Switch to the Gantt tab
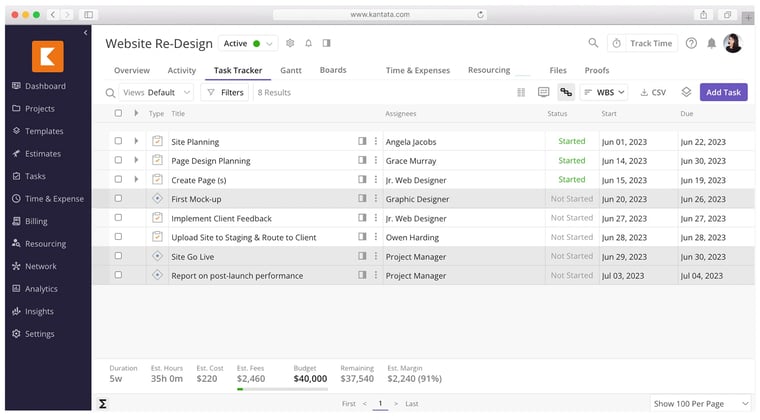 click(290, 71)
